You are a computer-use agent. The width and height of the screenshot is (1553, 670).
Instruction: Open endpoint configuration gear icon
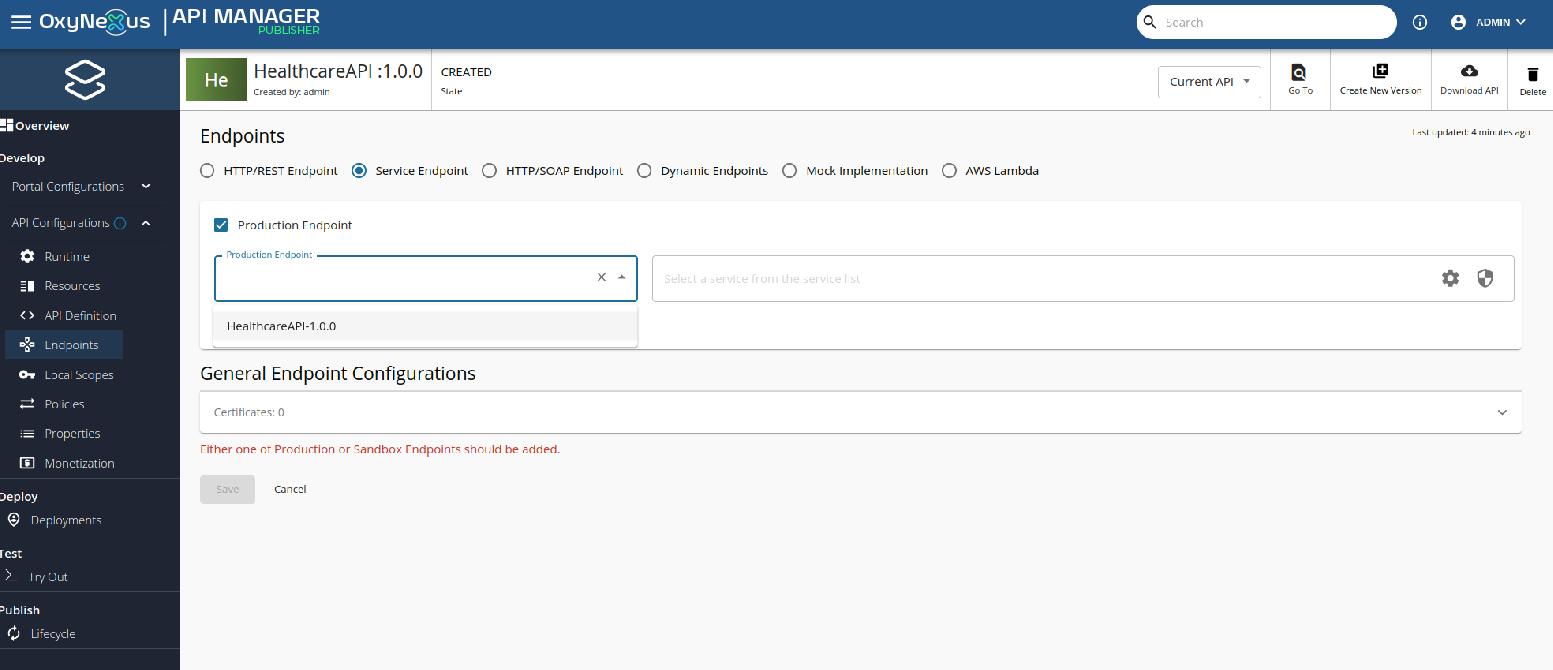[1450, 278]
